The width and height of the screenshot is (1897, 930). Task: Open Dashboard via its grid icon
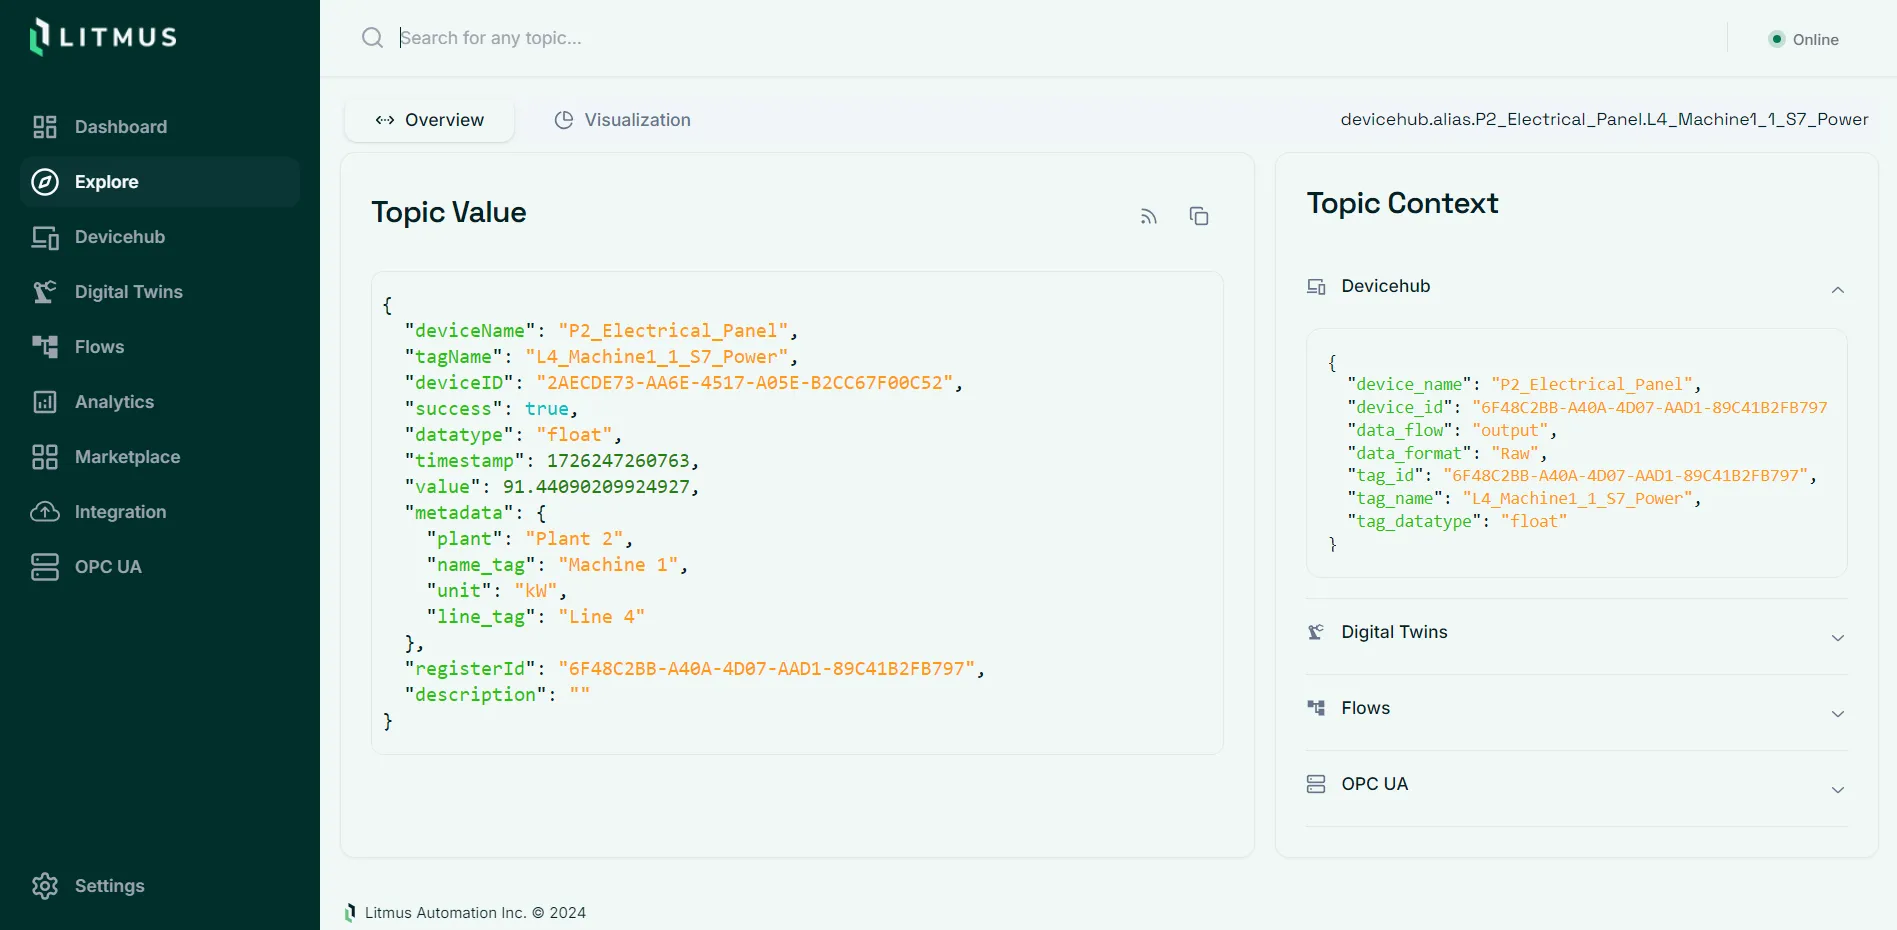pos(45,127)
